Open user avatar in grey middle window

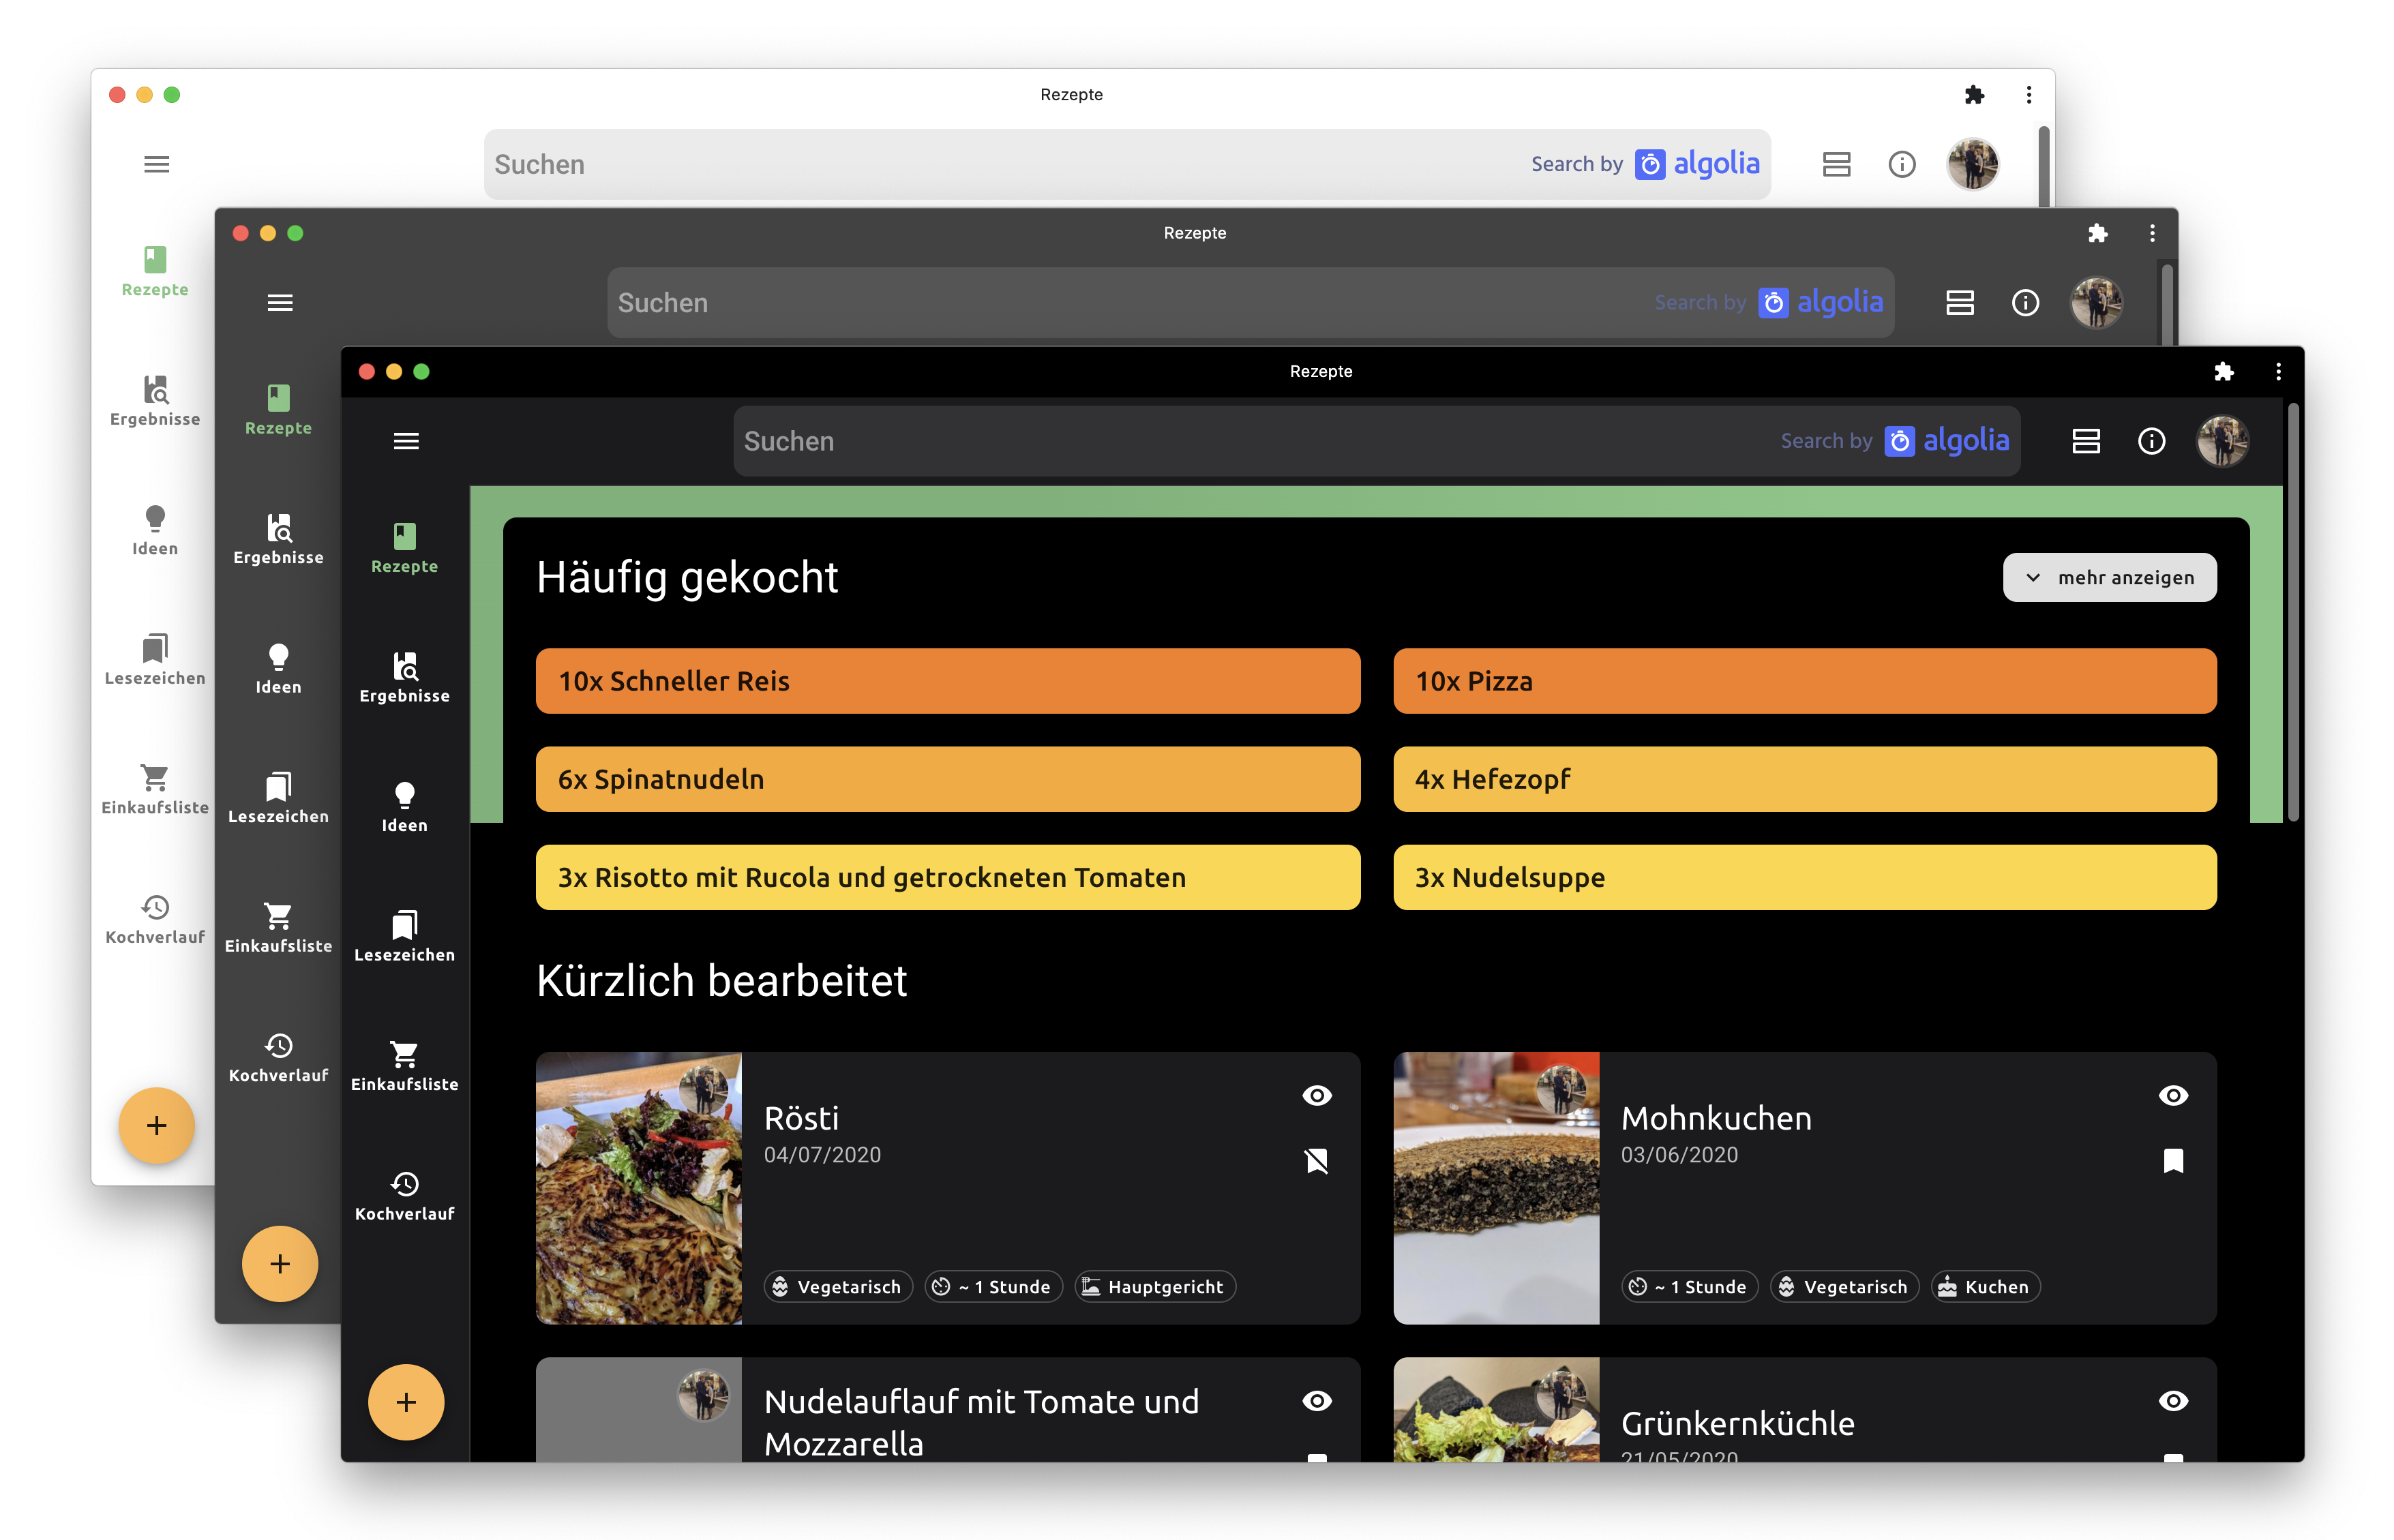click(2097, 302)
